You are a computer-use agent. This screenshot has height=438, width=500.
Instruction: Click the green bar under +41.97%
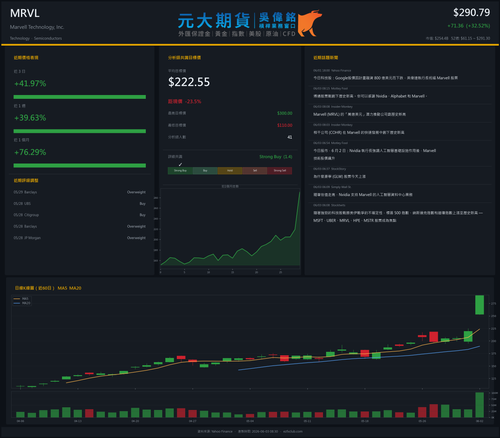tap(80, 97)
